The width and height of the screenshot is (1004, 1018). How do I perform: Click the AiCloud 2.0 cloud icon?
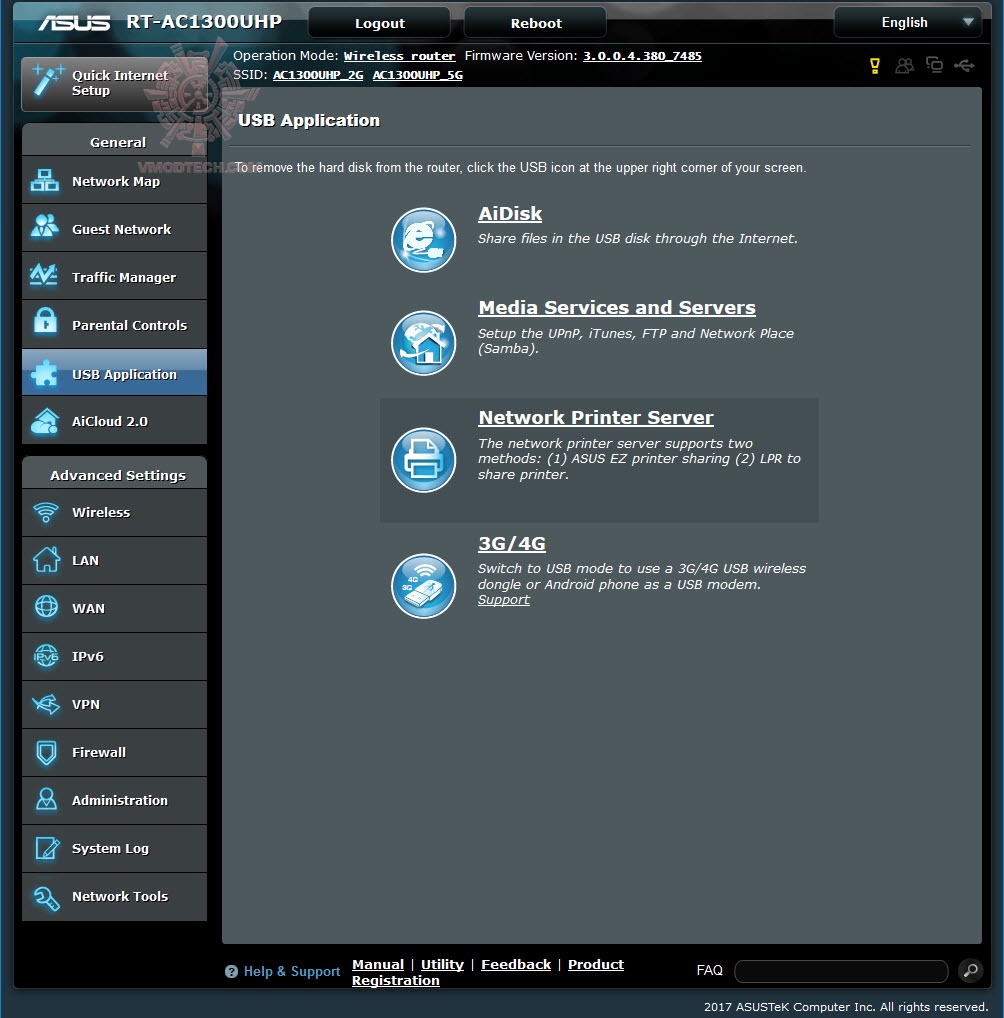coord(45,421)
